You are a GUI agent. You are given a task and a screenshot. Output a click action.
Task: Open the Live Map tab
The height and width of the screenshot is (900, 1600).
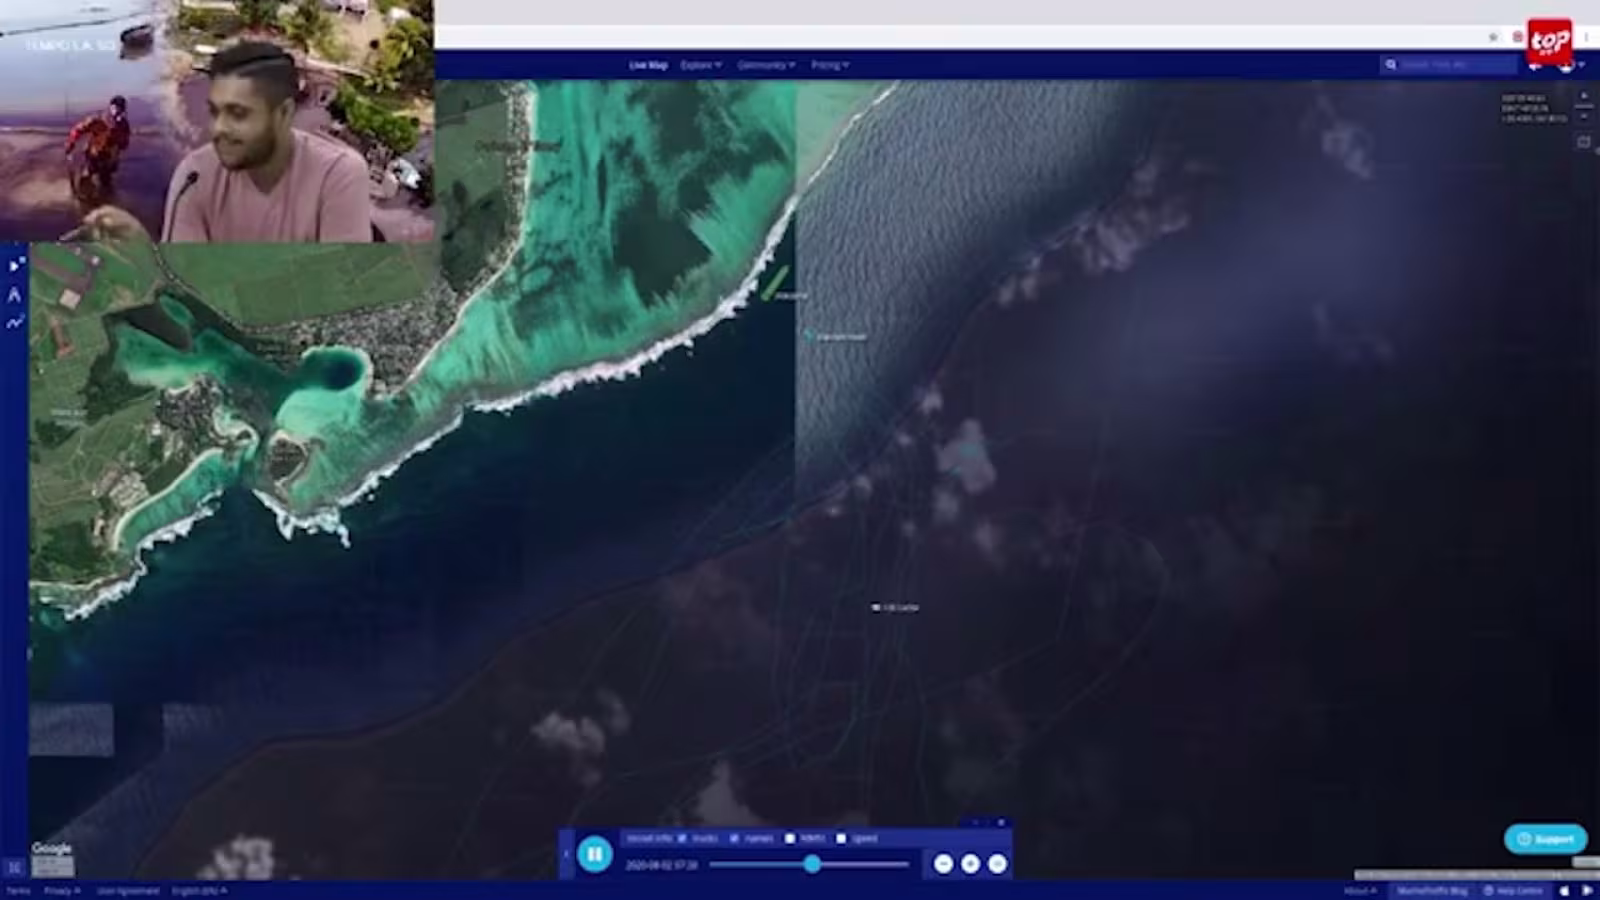click(648, 65)
